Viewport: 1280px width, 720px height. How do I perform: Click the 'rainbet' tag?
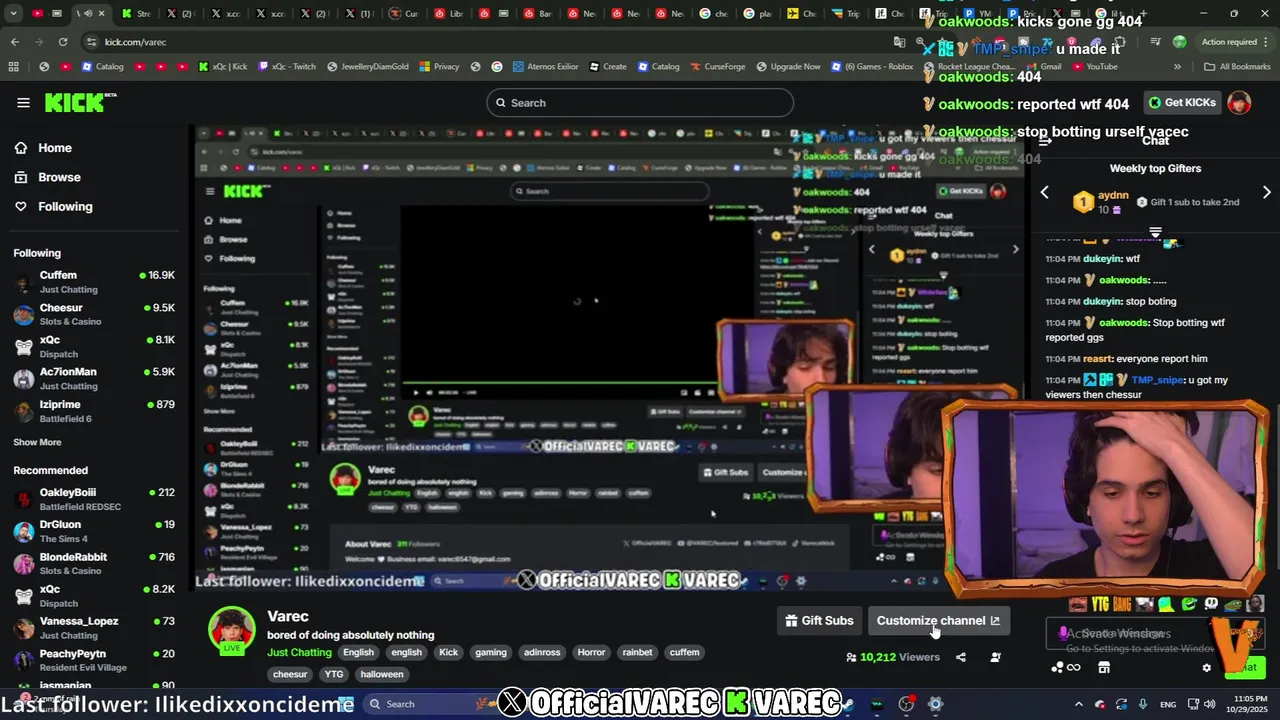tap(637, 652)
